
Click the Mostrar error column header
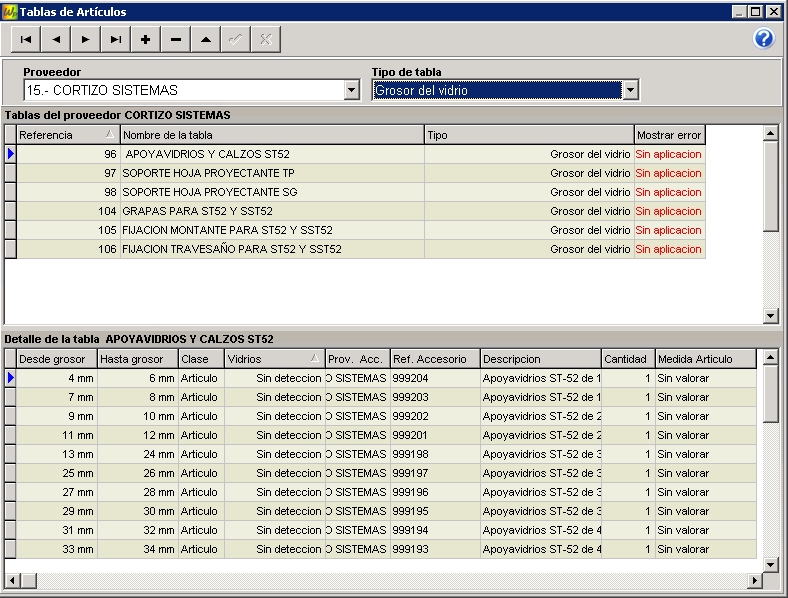[669, 135]
